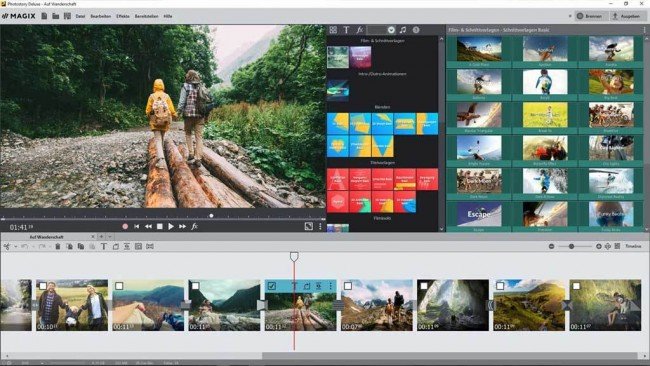This screenshot has width=650, height=366.
Task: Close the Auf Wanderschaft tab
Action: click(92, 237)
